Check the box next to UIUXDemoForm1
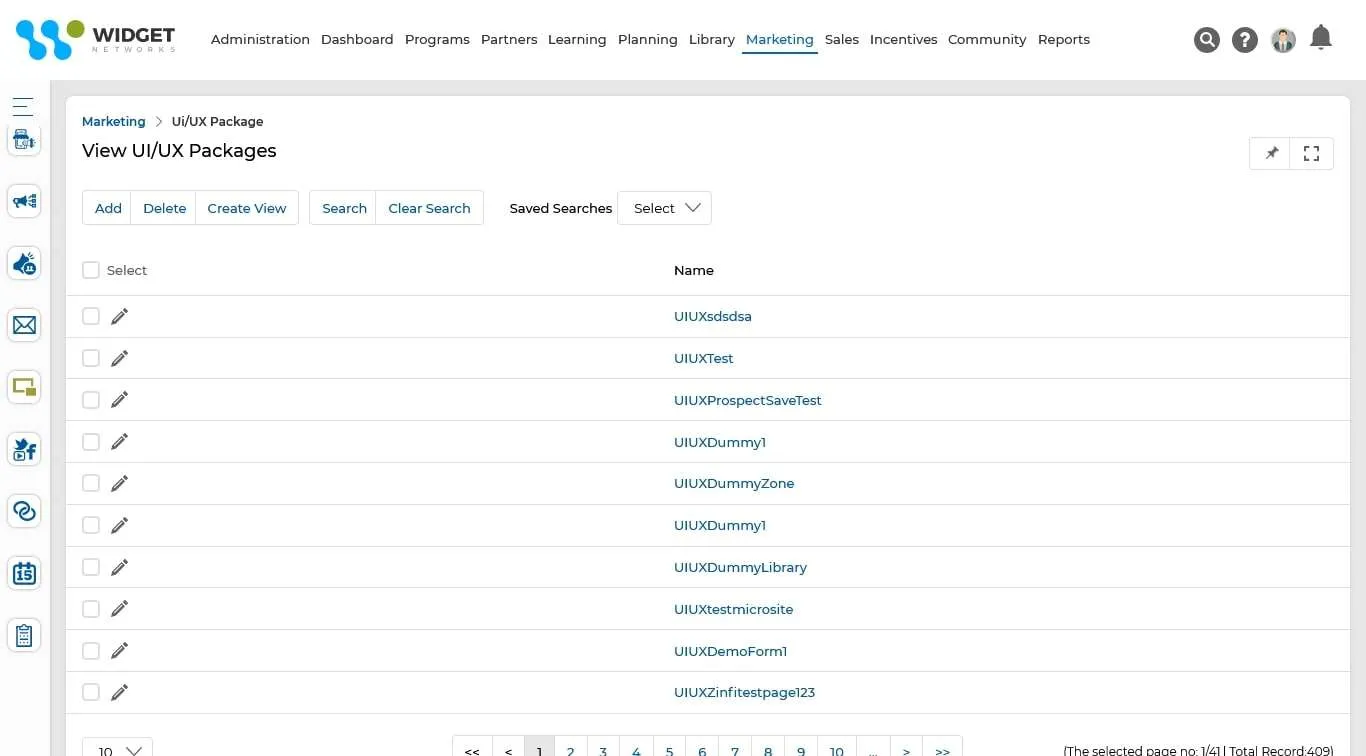Image resolution: width=1366 pixels, height=756 pixels. pyautogui.click(x=91, y=650)
